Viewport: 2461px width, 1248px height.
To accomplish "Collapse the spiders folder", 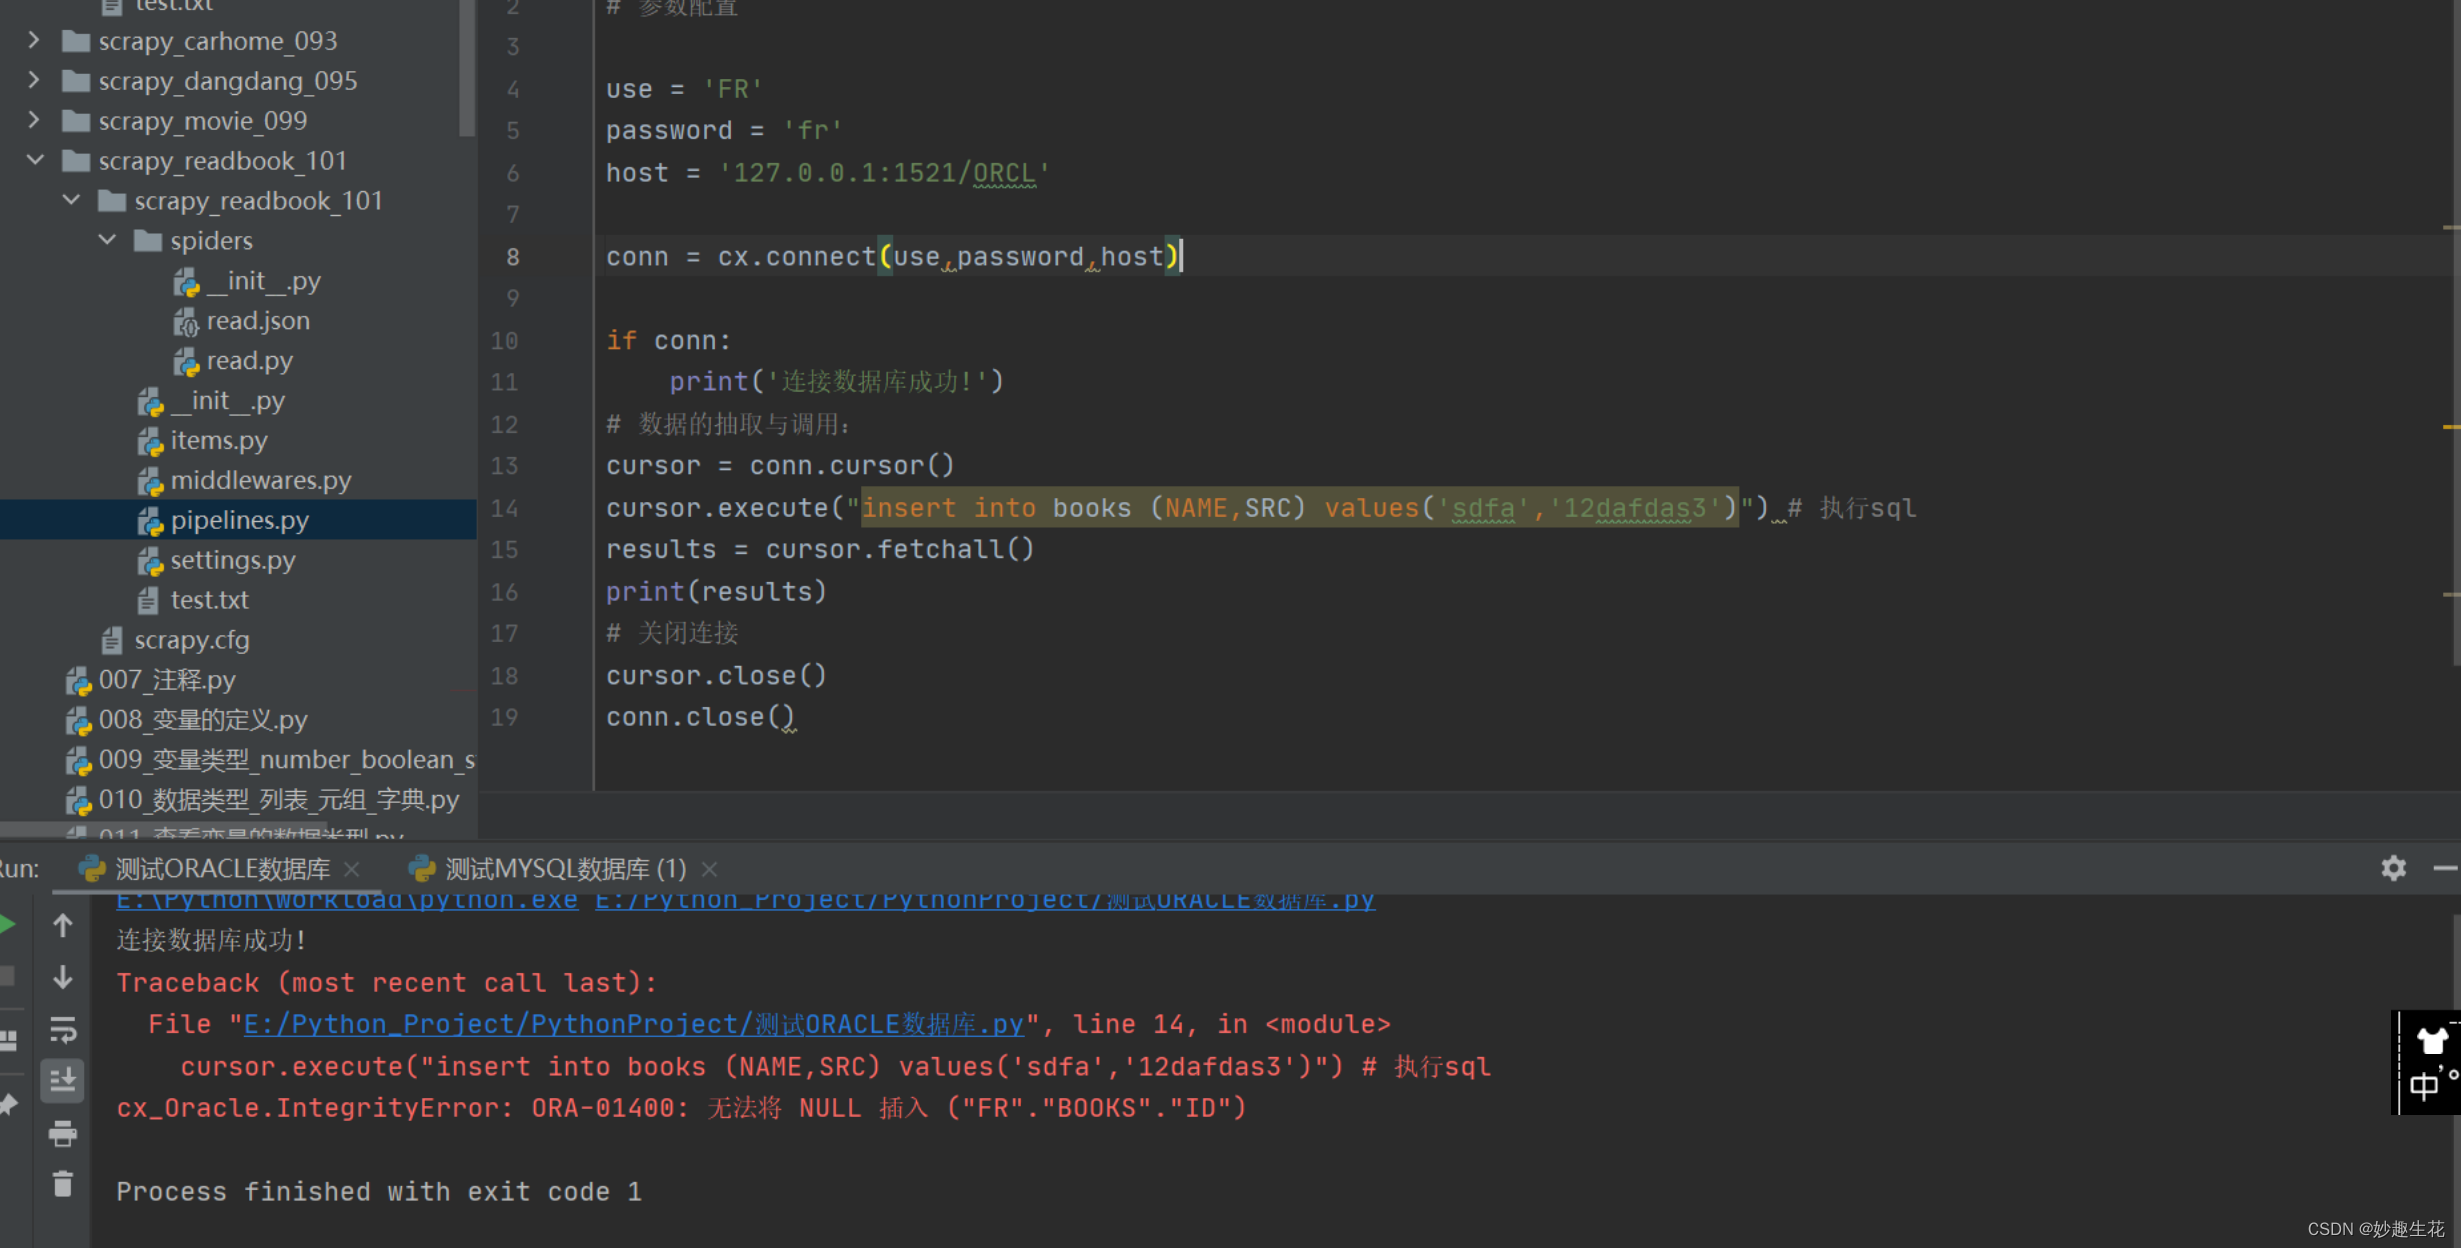I will (x=107, y=240).
